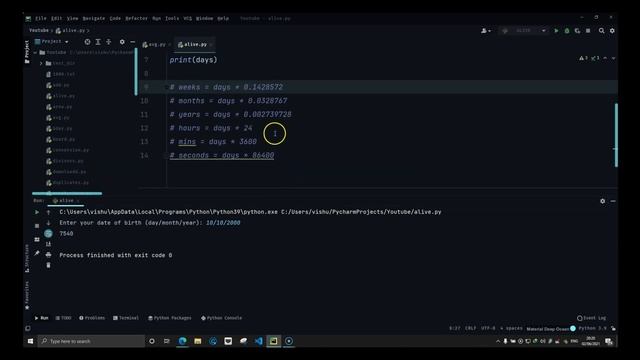Open the Event Log
This screenshot has width=640, height=360.
(x=591, y=318)
